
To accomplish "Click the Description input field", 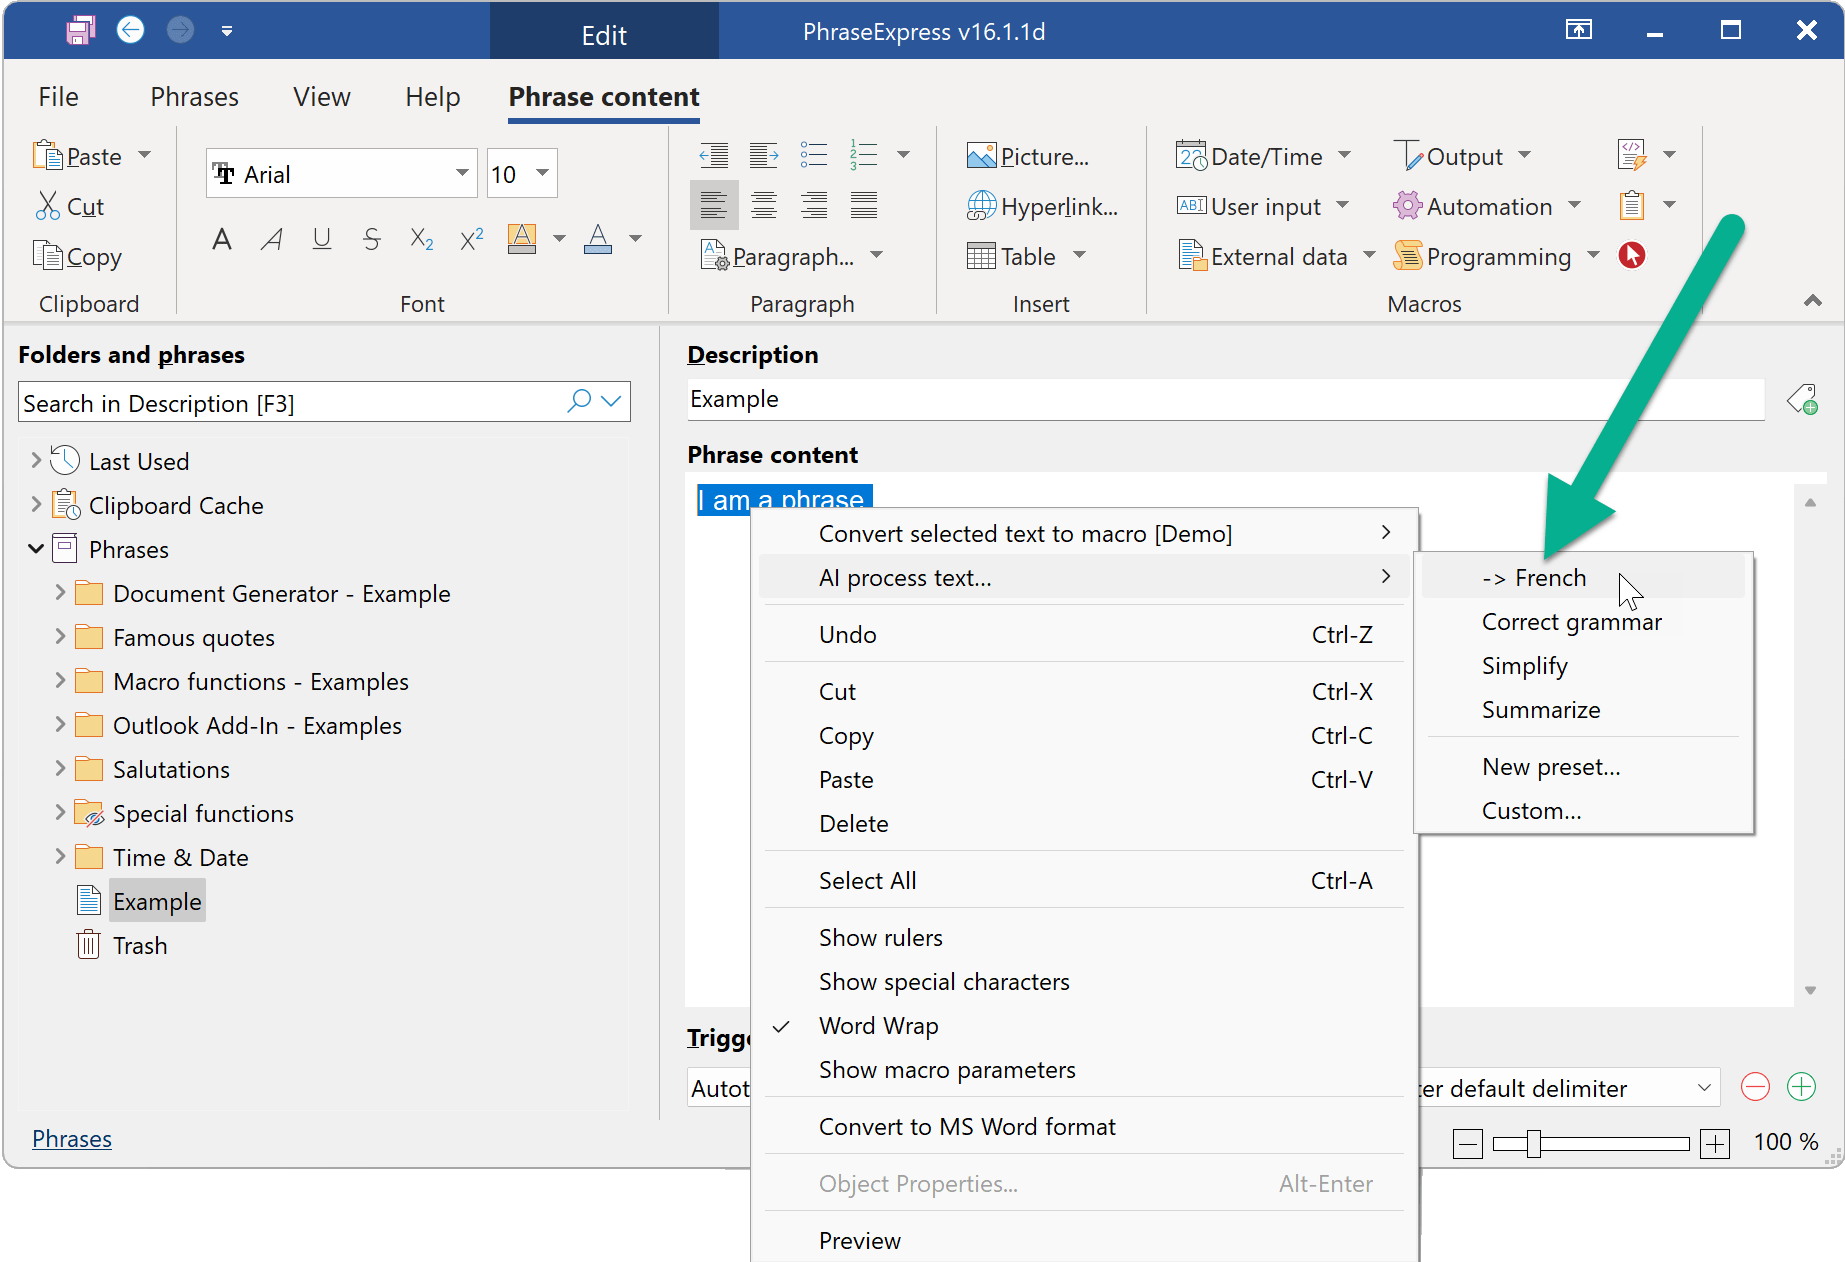I will (1226, 399).
